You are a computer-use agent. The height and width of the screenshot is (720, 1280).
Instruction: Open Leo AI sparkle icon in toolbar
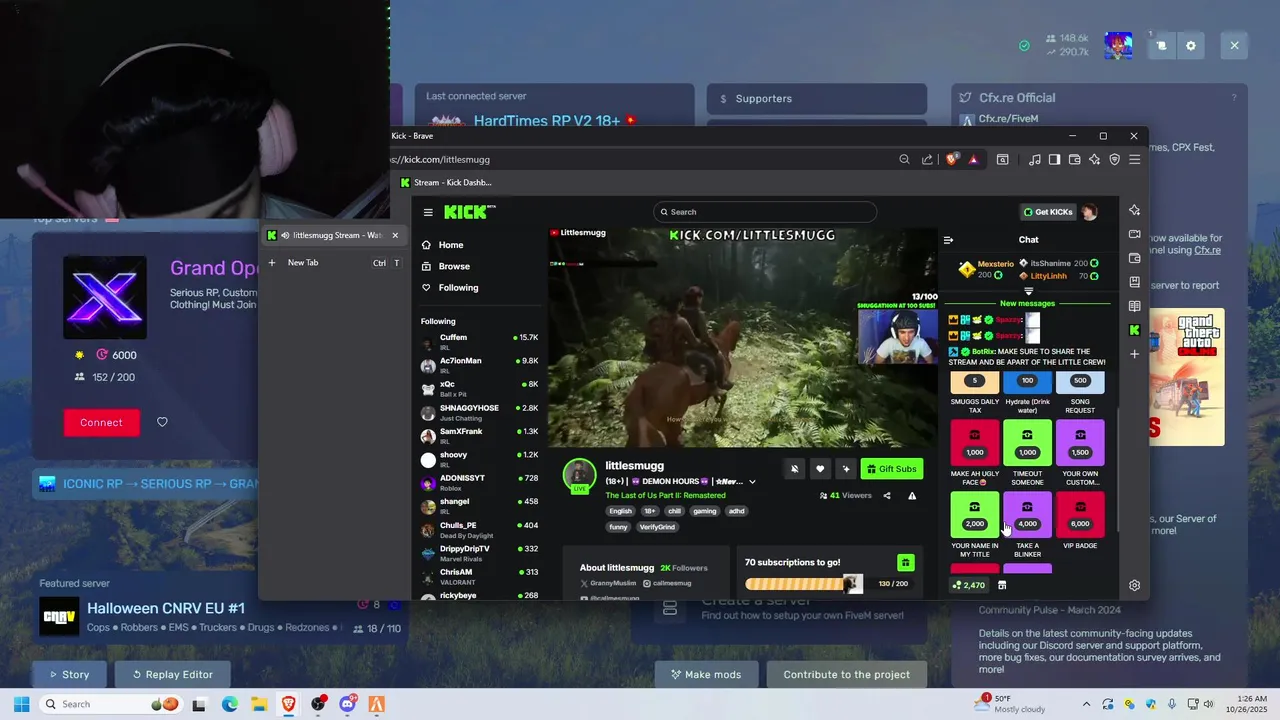(x=1095, y=159)
